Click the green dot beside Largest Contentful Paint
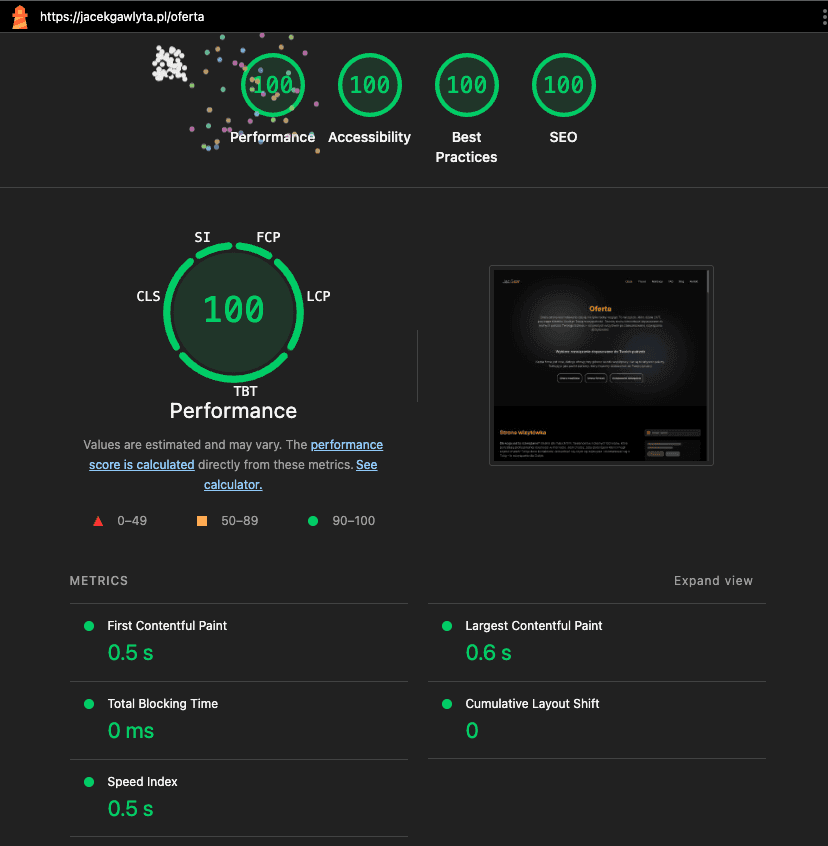The width and height of the screenshot is (828, 846). (x=447, y=626)
